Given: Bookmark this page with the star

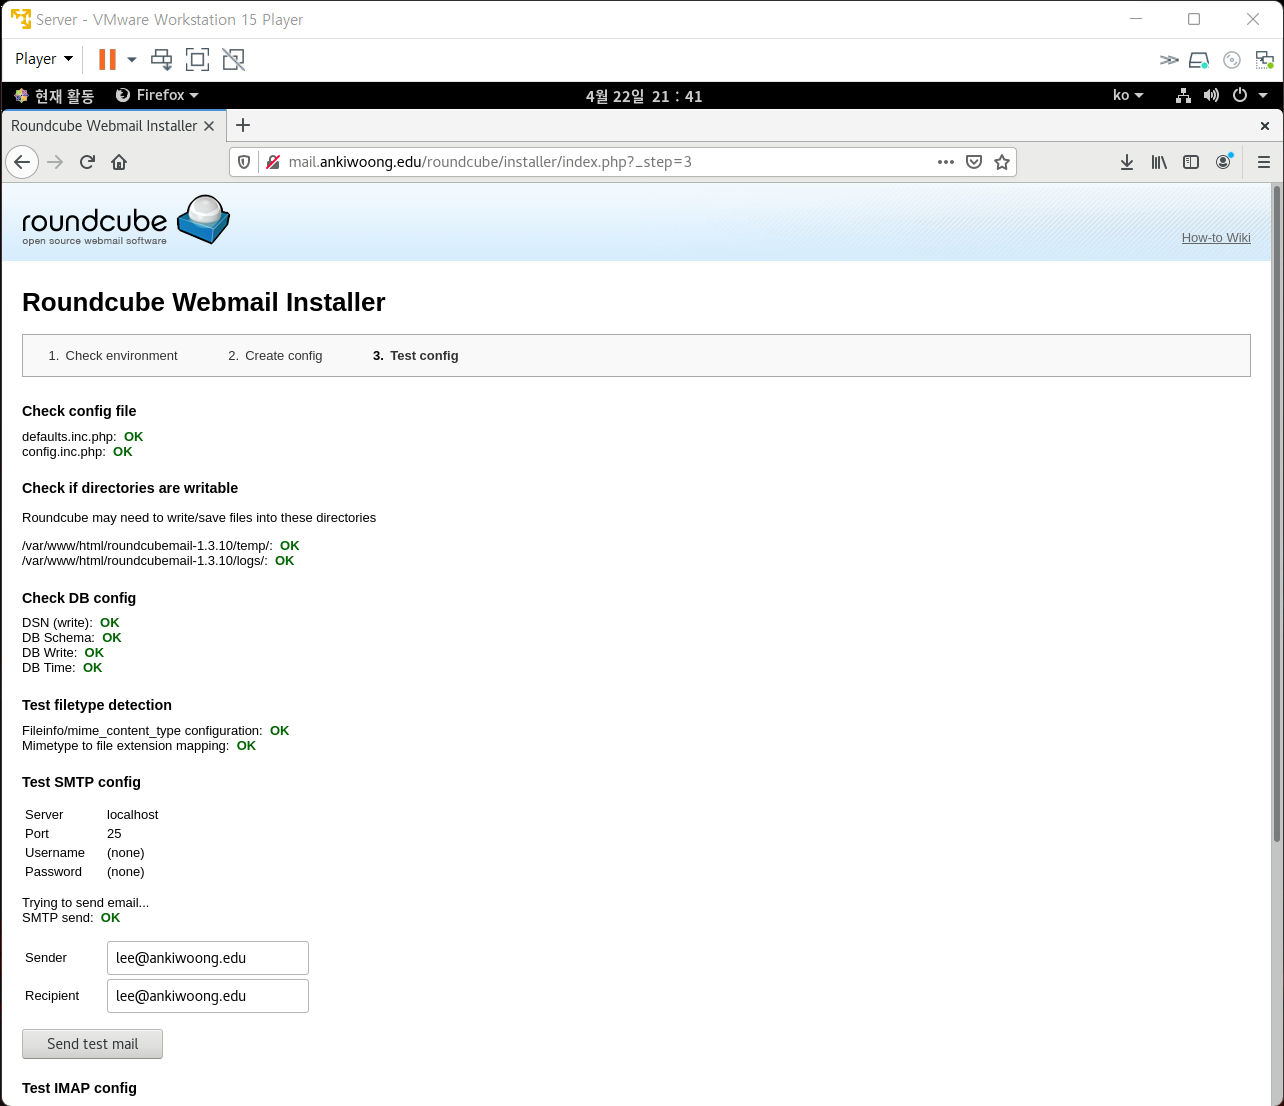Looking at the screenshot, I should [1002, 162].
